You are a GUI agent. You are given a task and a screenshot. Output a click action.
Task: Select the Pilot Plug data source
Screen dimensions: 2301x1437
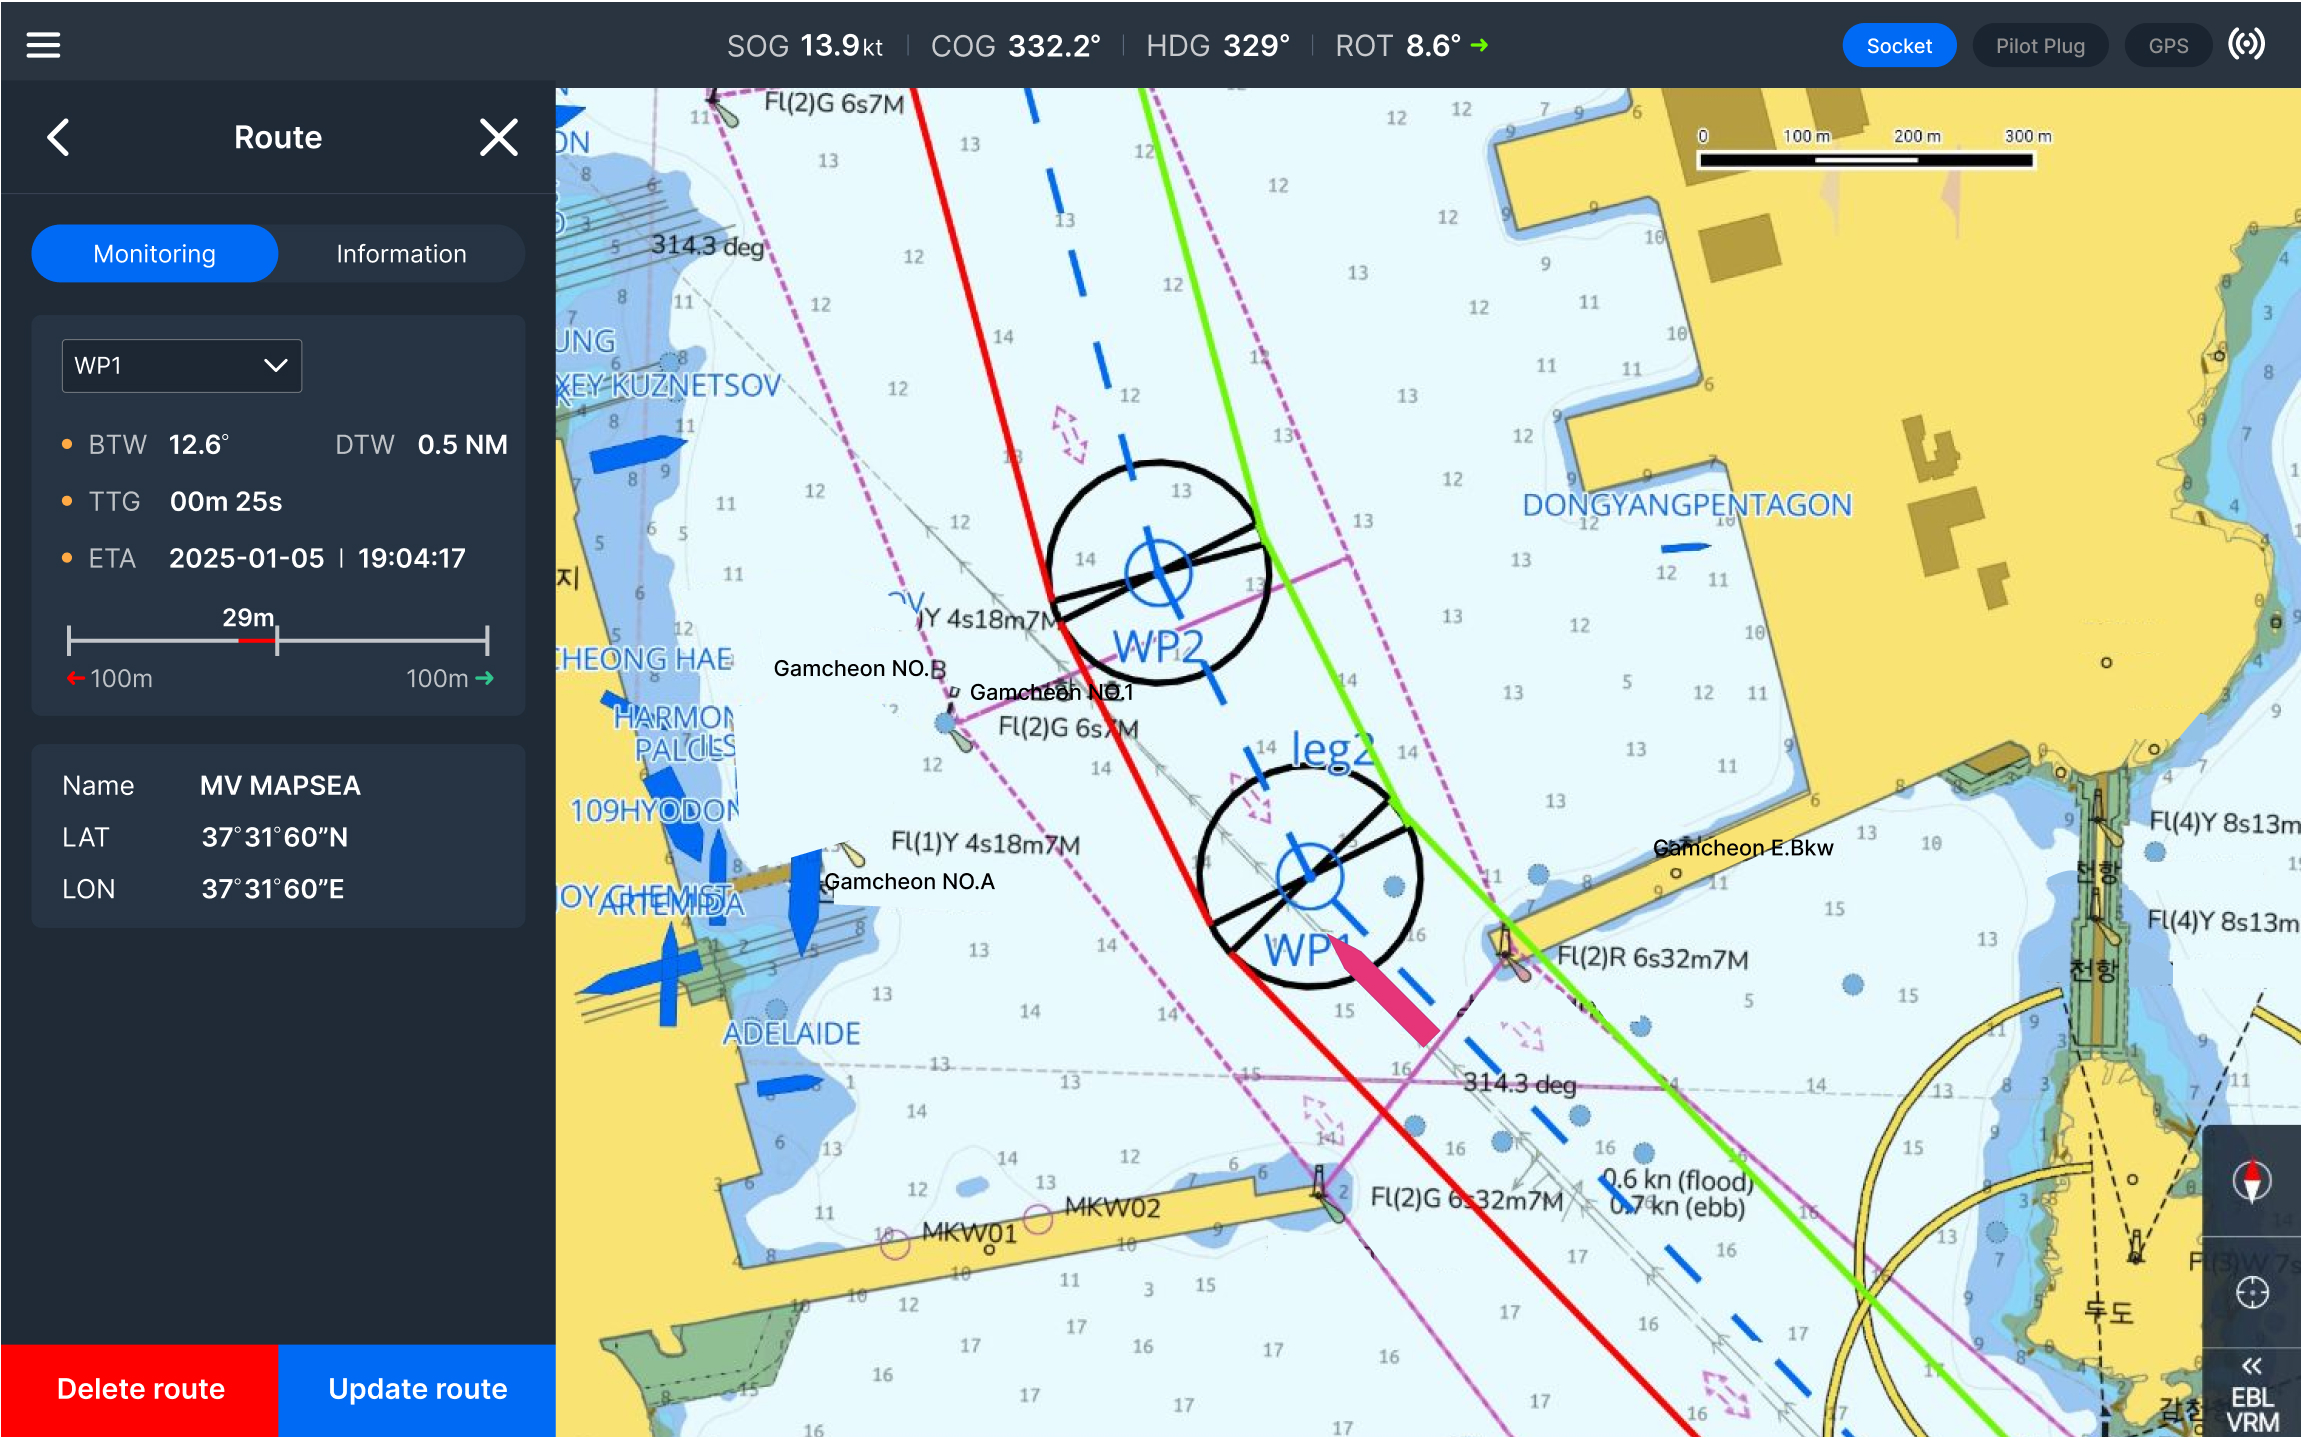2040,46
